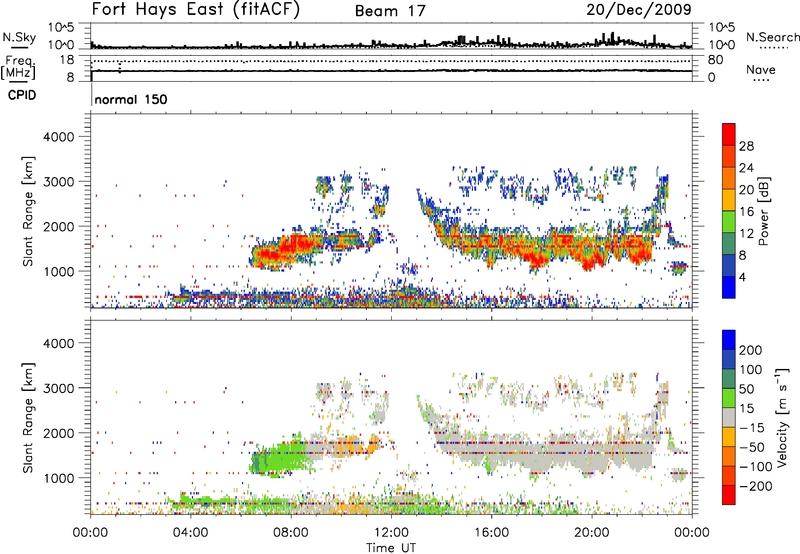Click the "80" Nave axis tick
The image size is (800, 554).
tap(716, 60)
